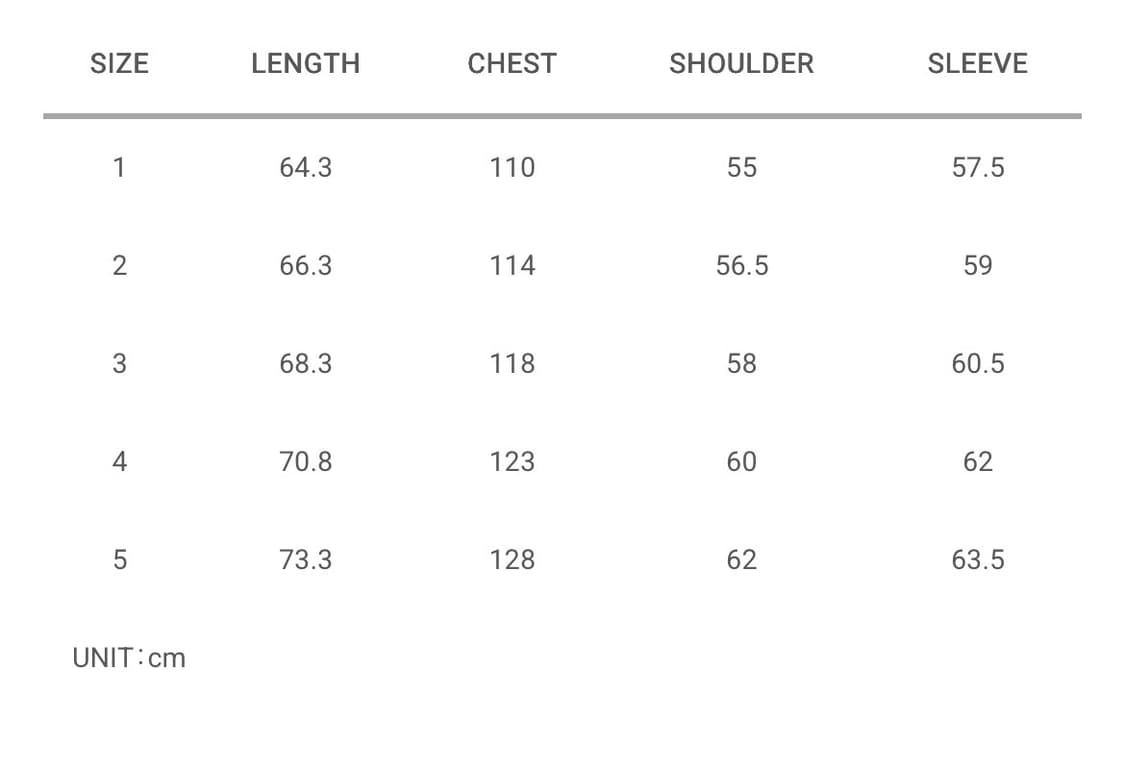
Task: Click the LENGTH column header
Action: pos(305,64)
